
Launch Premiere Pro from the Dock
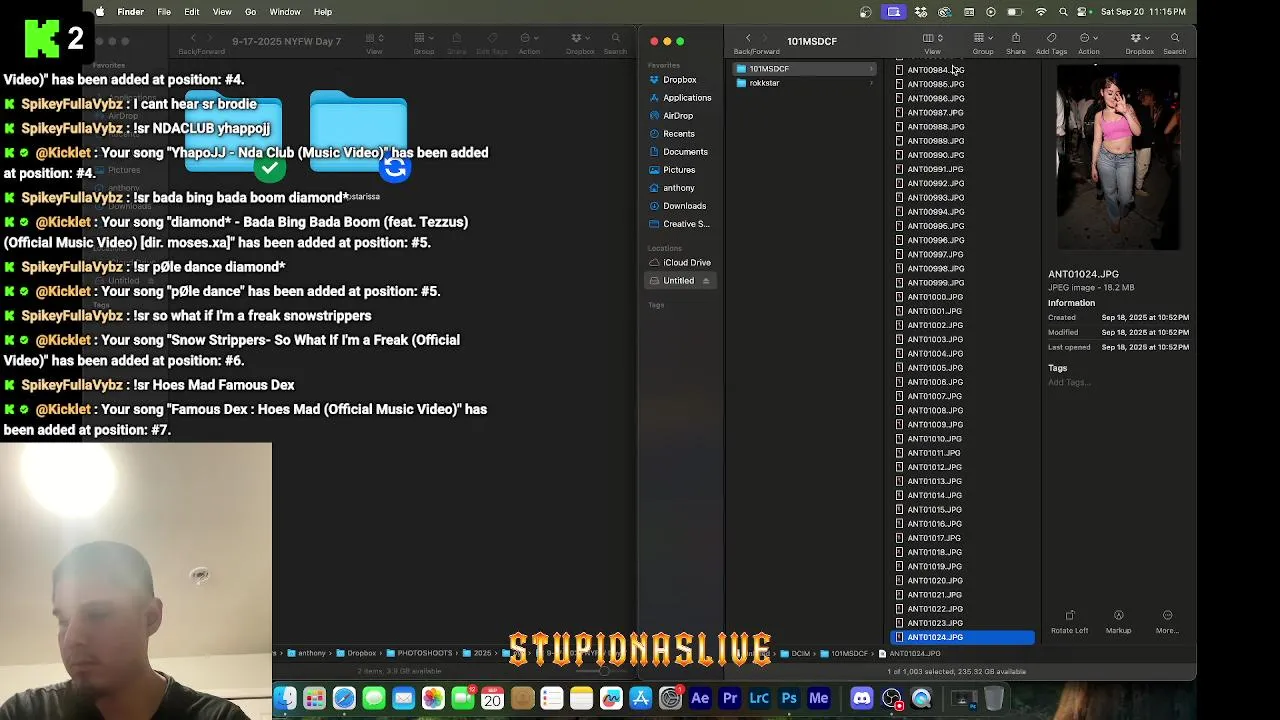click(x=730, y=698)
